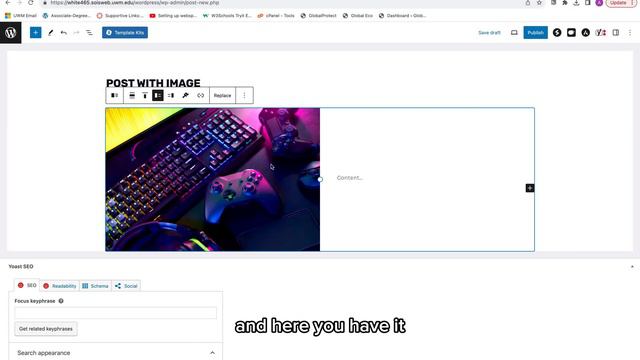Switch to the Schema tab
Viewport: 640px width, 360px height.
point(95,286)
